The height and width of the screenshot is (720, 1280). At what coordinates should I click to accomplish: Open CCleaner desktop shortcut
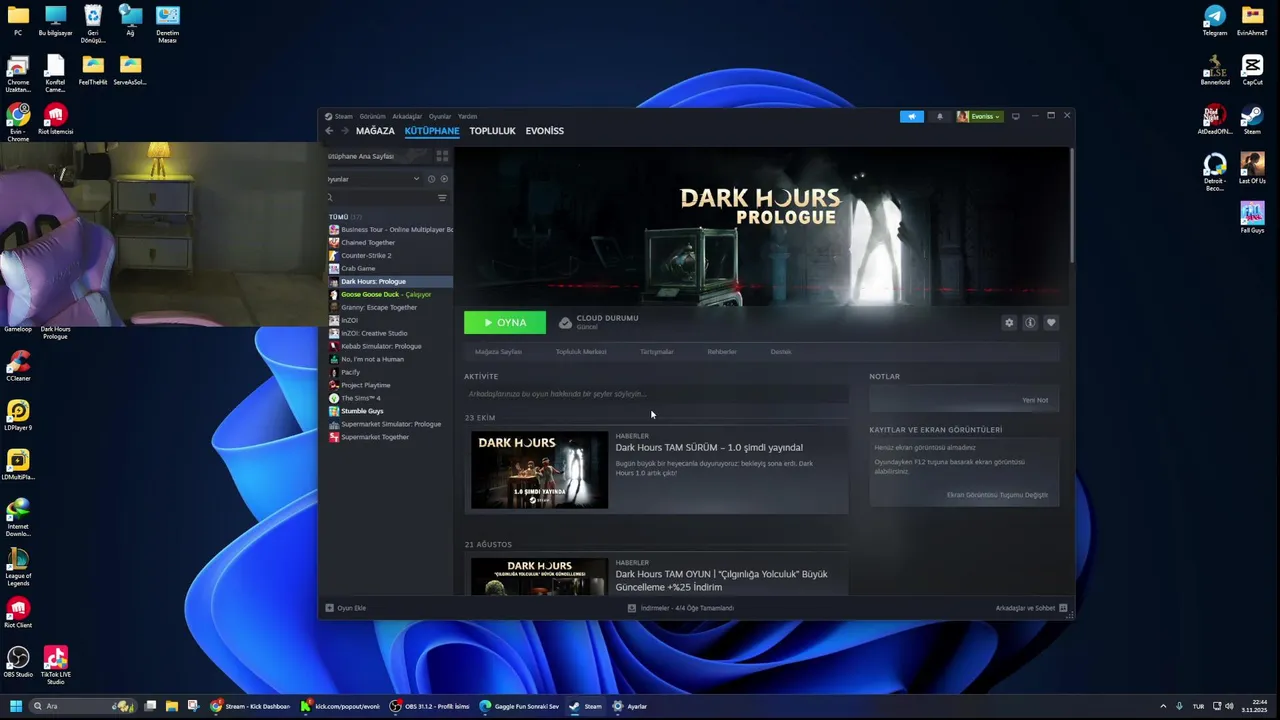[x=18, y=366]
